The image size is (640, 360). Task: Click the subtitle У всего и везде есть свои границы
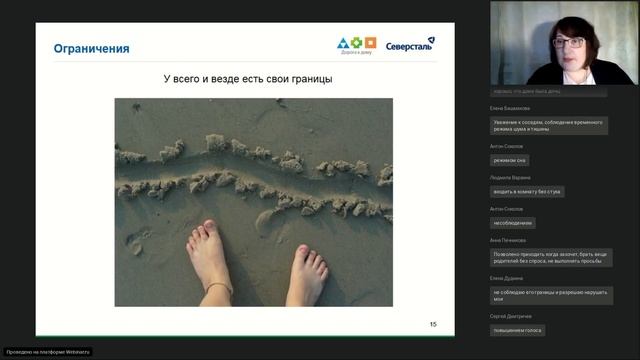(x=248, y=79)
